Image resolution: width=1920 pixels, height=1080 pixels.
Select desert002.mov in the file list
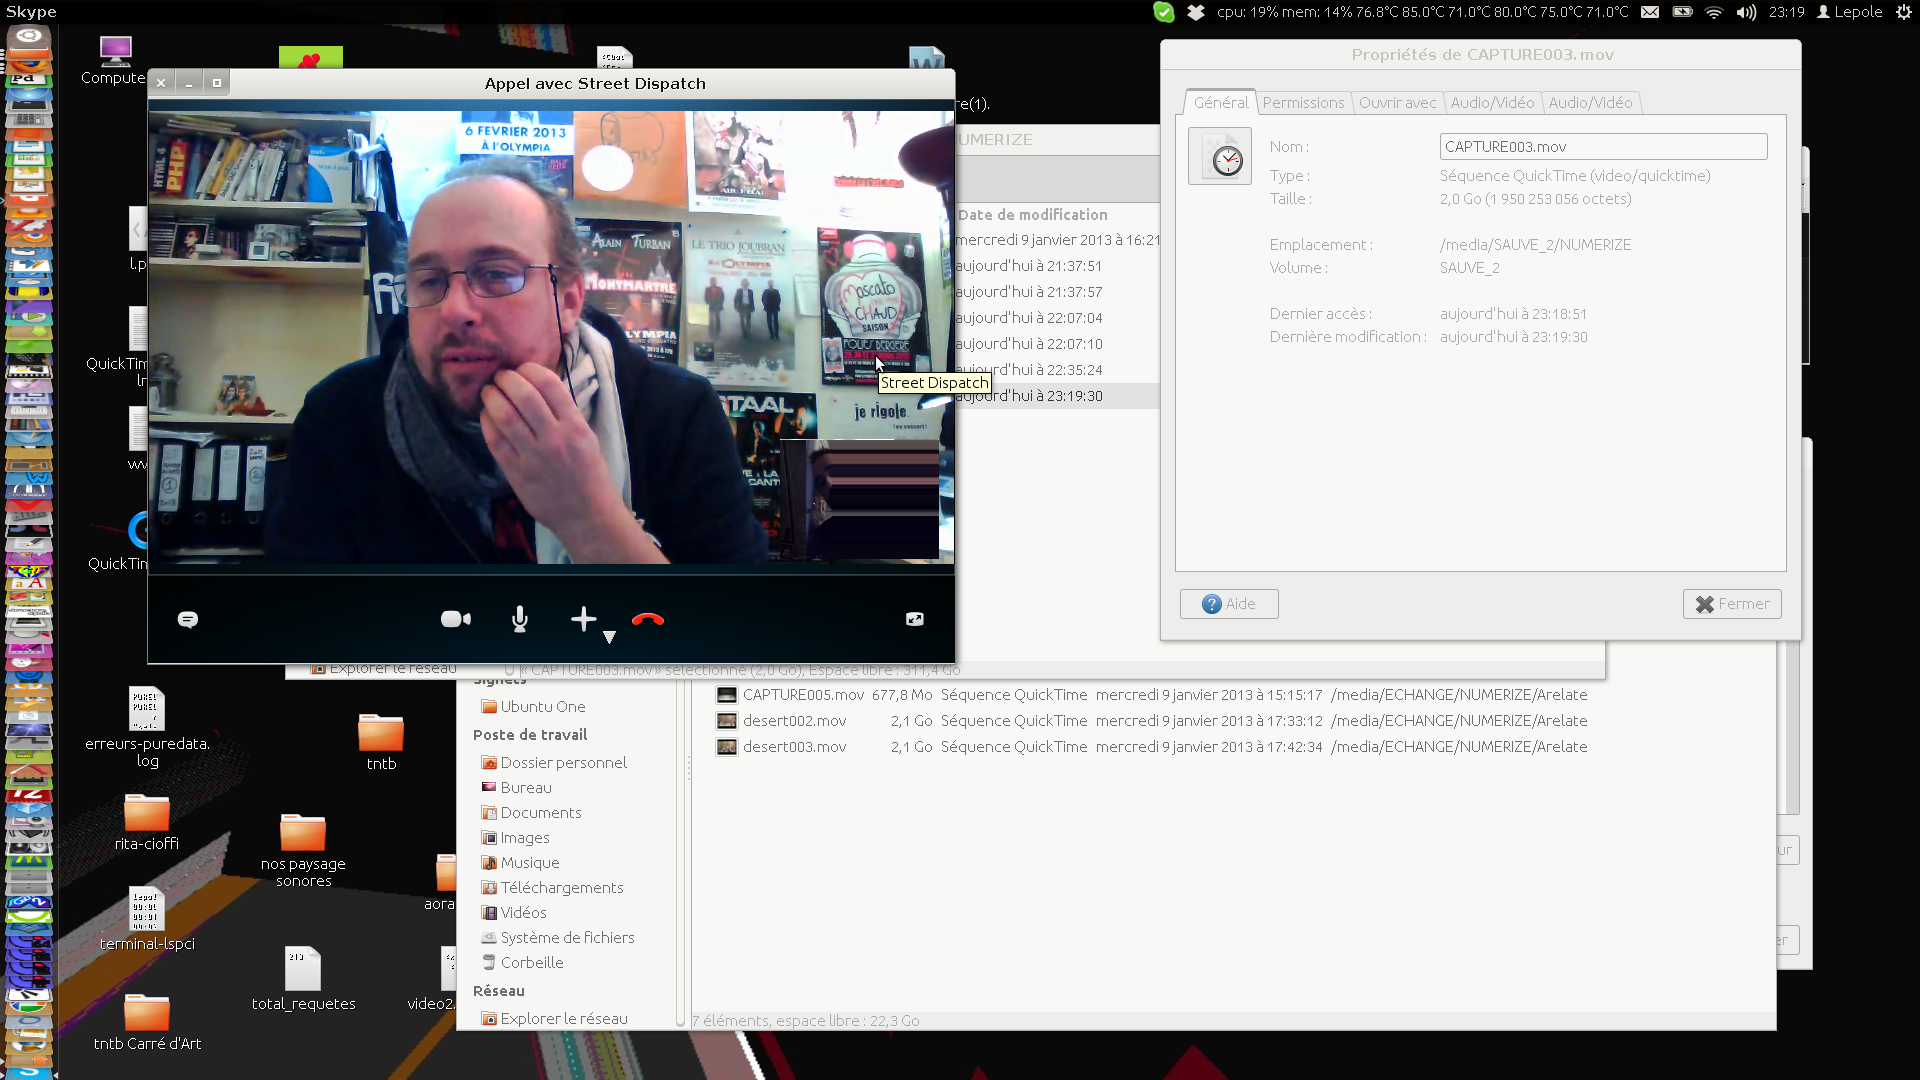pos(794,721)
